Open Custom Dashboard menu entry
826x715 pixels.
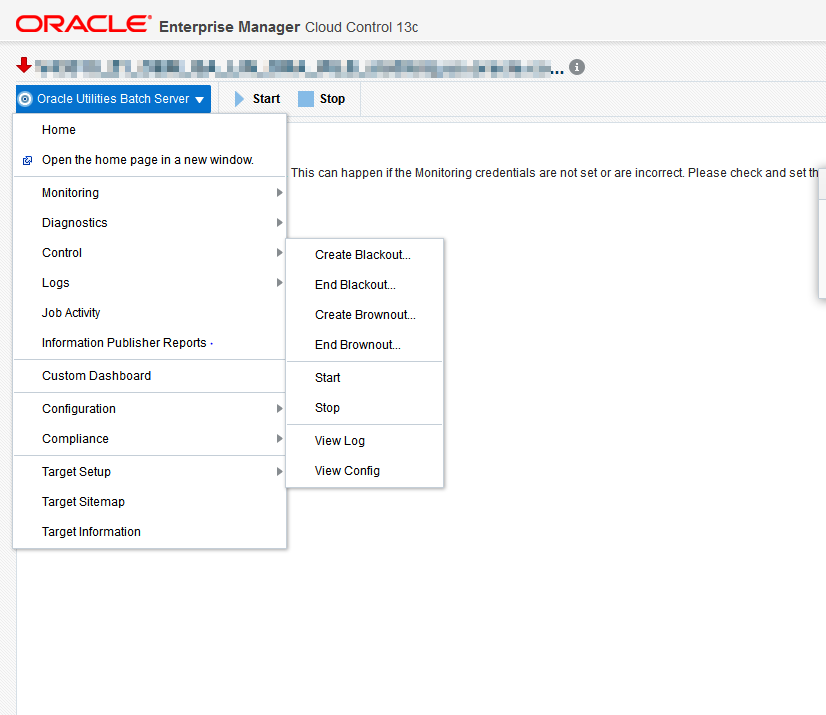click(x=150, y=376)
